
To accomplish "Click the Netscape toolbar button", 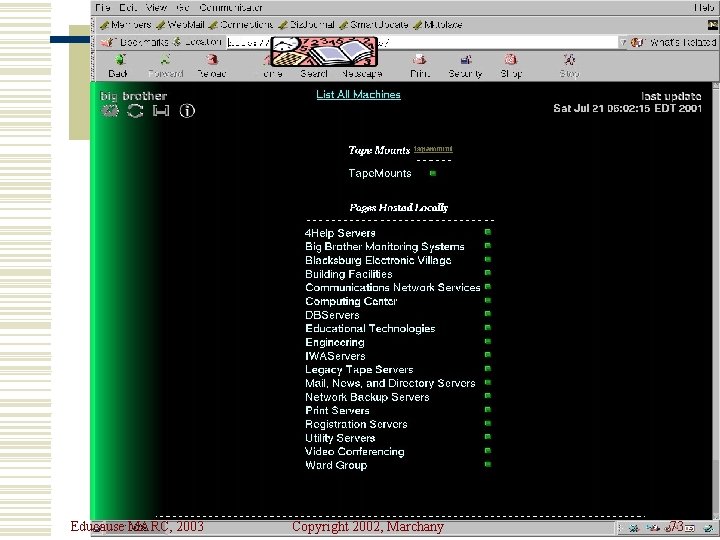I will pos(362,73).
